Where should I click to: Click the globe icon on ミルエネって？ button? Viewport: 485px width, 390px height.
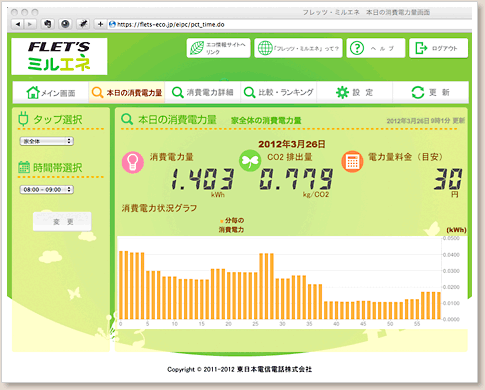pos(265,48)
